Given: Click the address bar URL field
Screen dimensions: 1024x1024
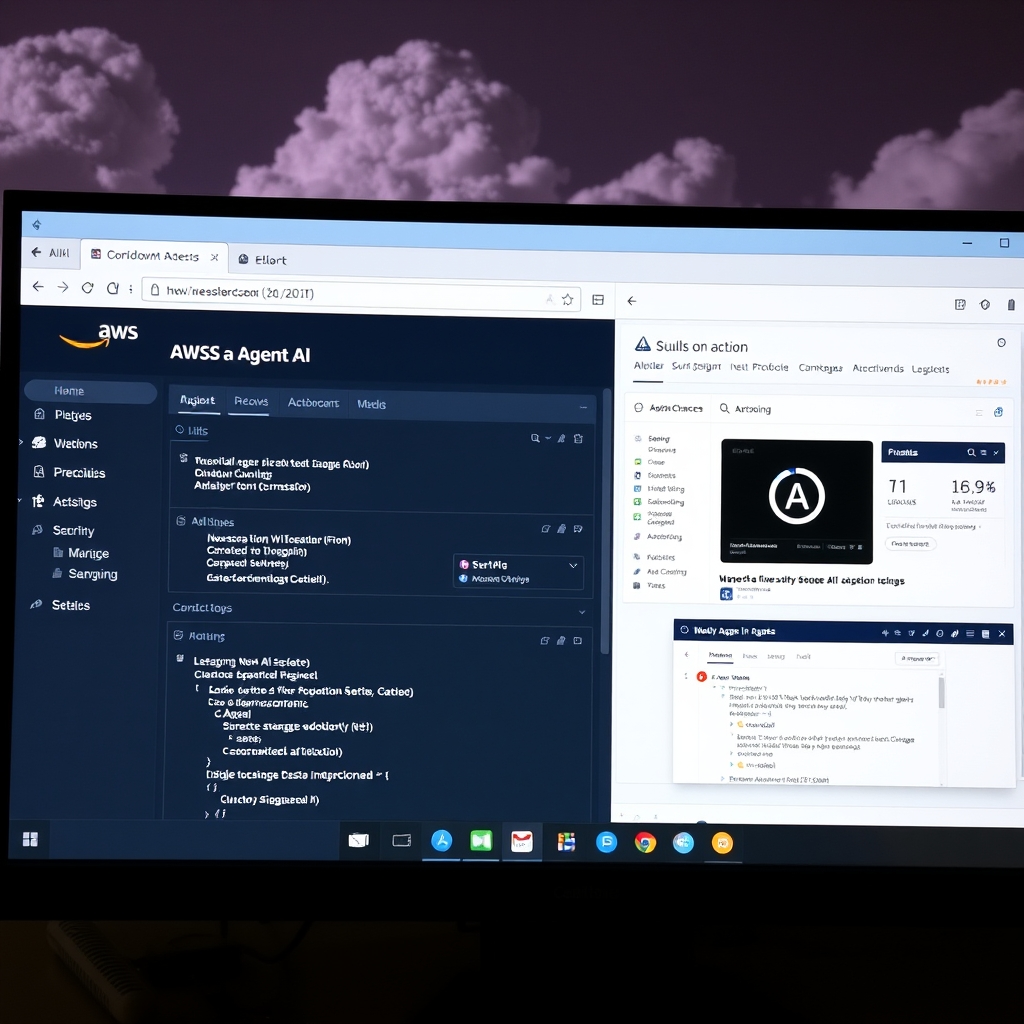Looking at the screenshot, I should tap(360, 295).
